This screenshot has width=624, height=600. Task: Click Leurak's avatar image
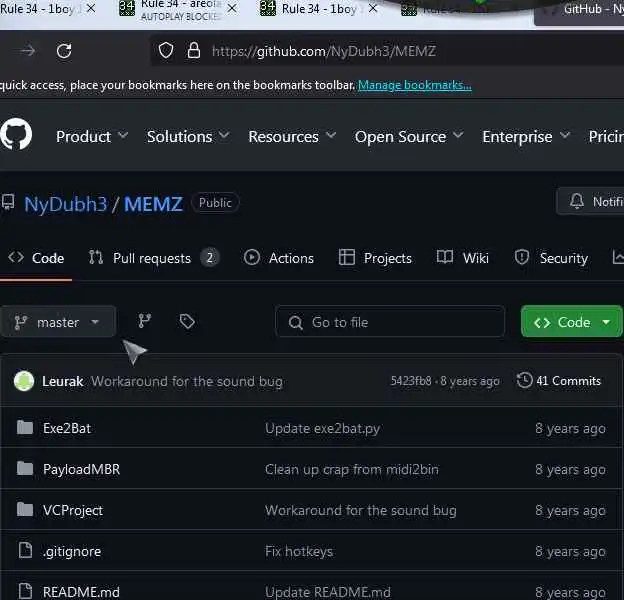24,381
